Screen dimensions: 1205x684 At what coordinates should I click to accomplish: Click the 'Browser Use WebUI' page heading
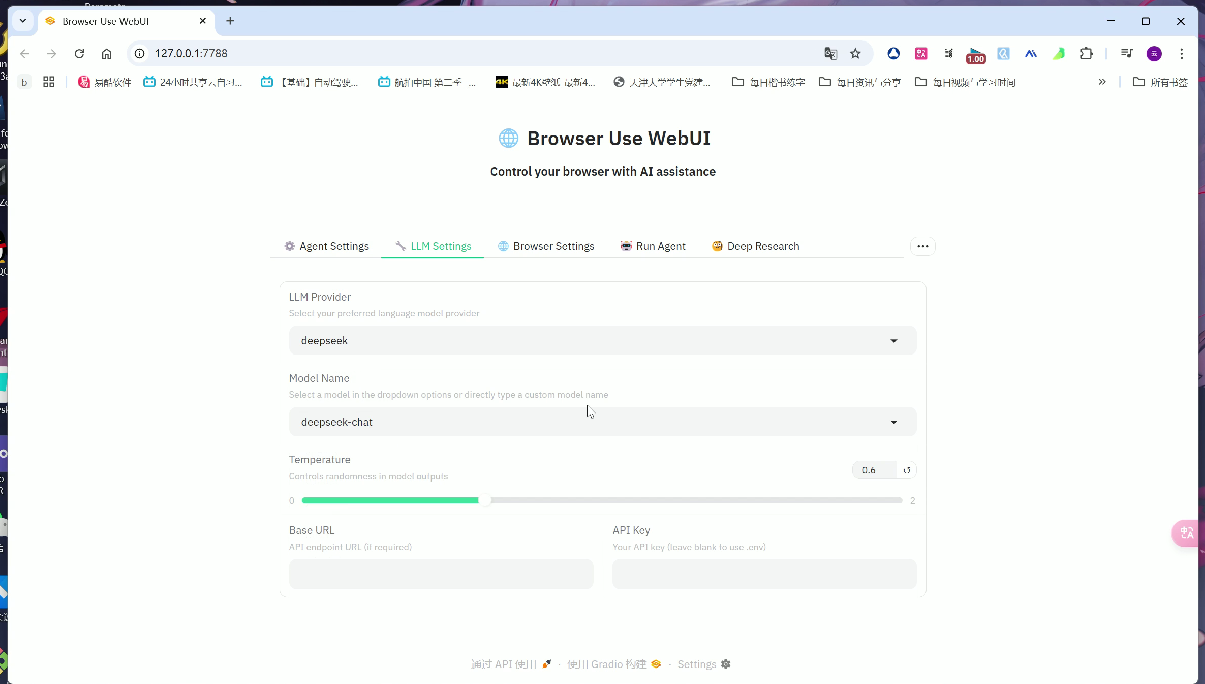(x=604, y=139)
